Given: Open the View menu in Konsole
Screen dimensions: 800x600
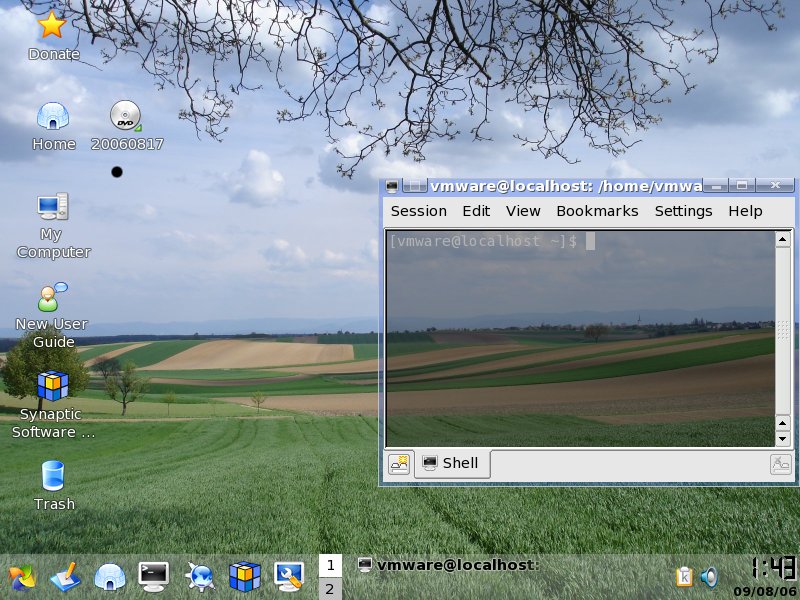Looking at the screenshot, I should [x=523, y=211].
